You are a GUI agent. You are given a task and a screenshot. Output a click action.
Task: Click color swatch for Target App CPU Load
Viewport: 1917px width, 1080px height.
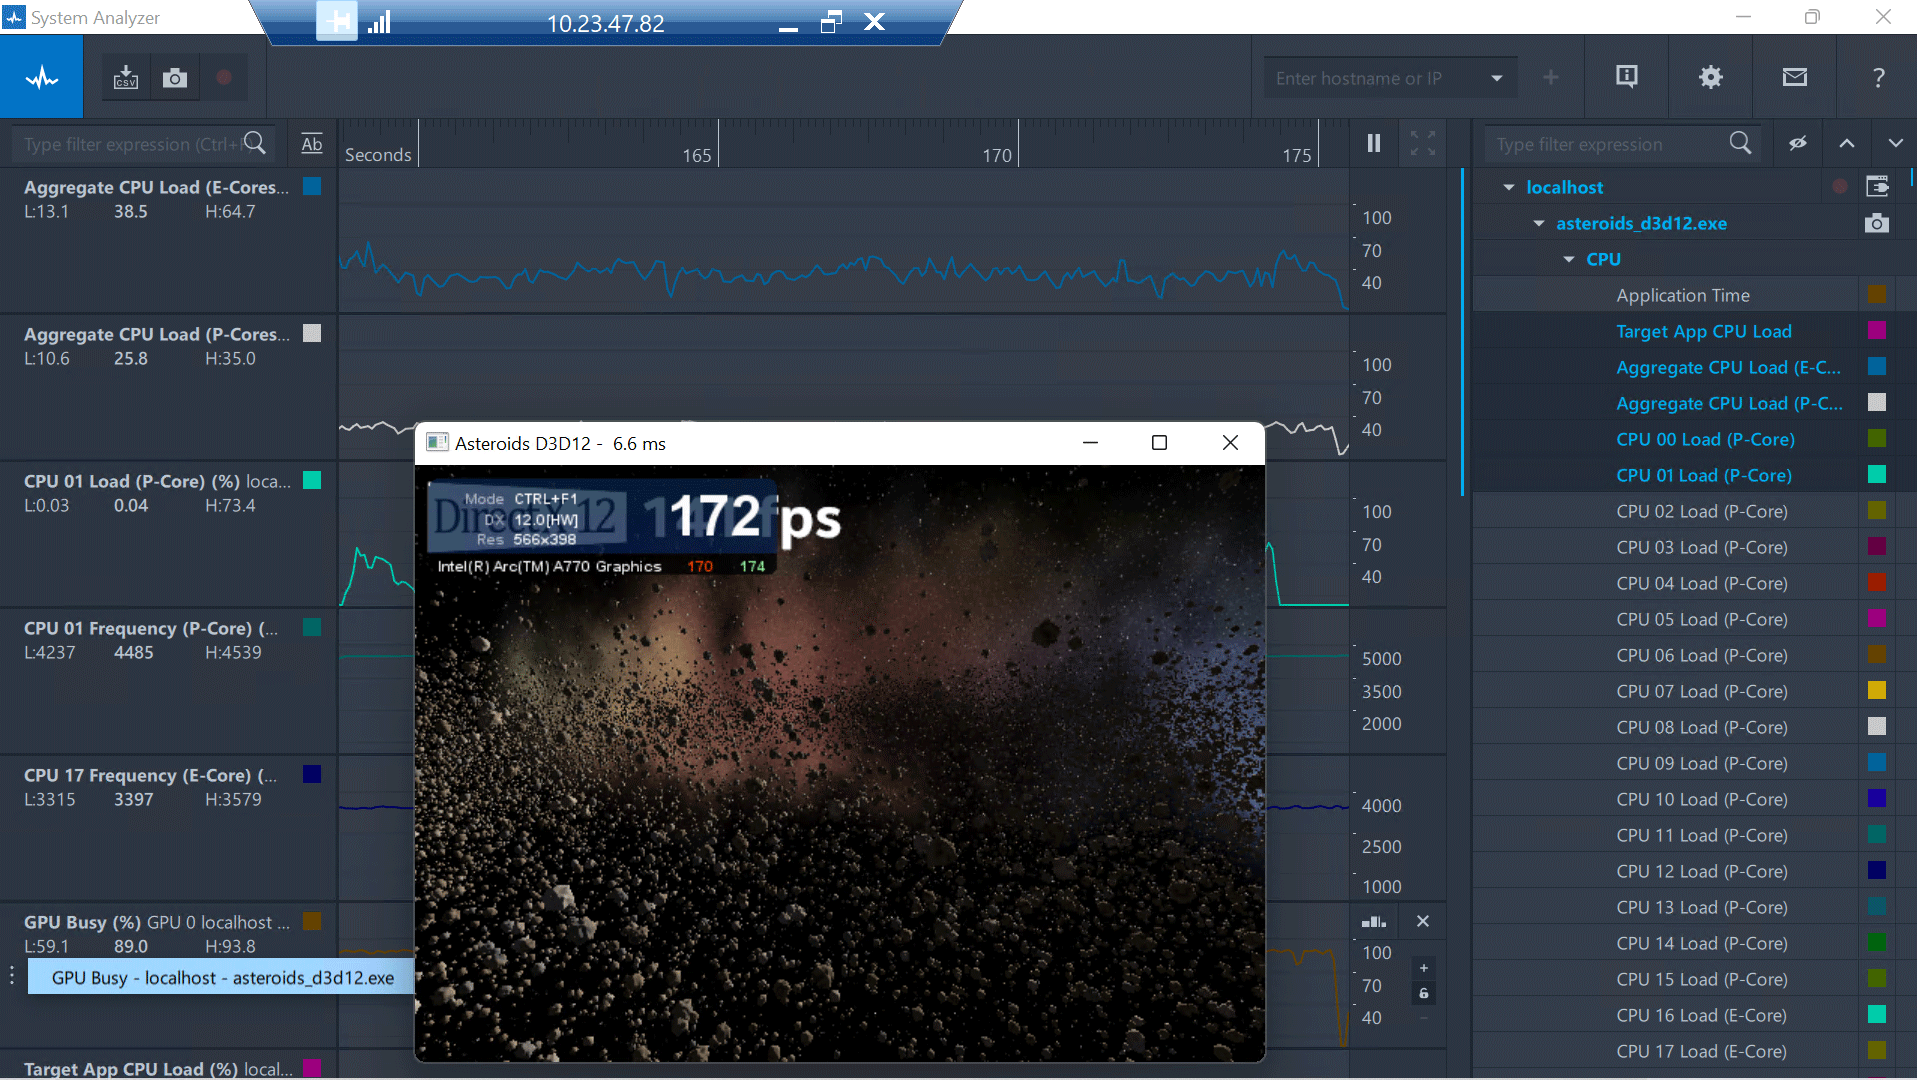point(1877,330)
